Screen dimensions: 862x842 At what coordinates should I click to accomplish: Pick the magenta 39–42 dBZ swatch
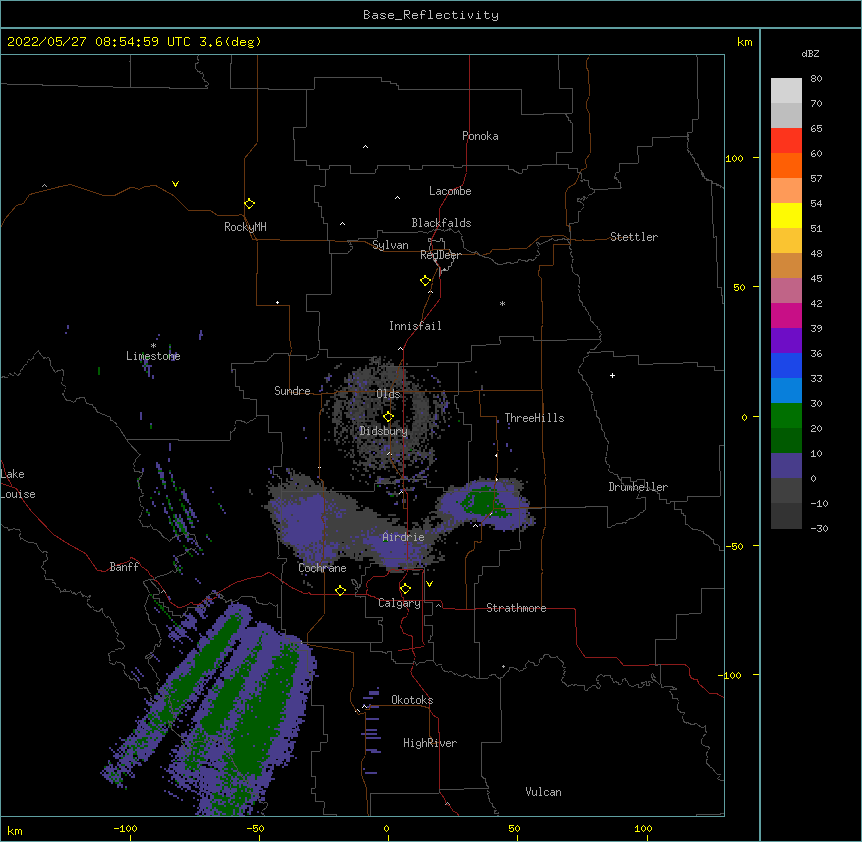tap(786, 315)
